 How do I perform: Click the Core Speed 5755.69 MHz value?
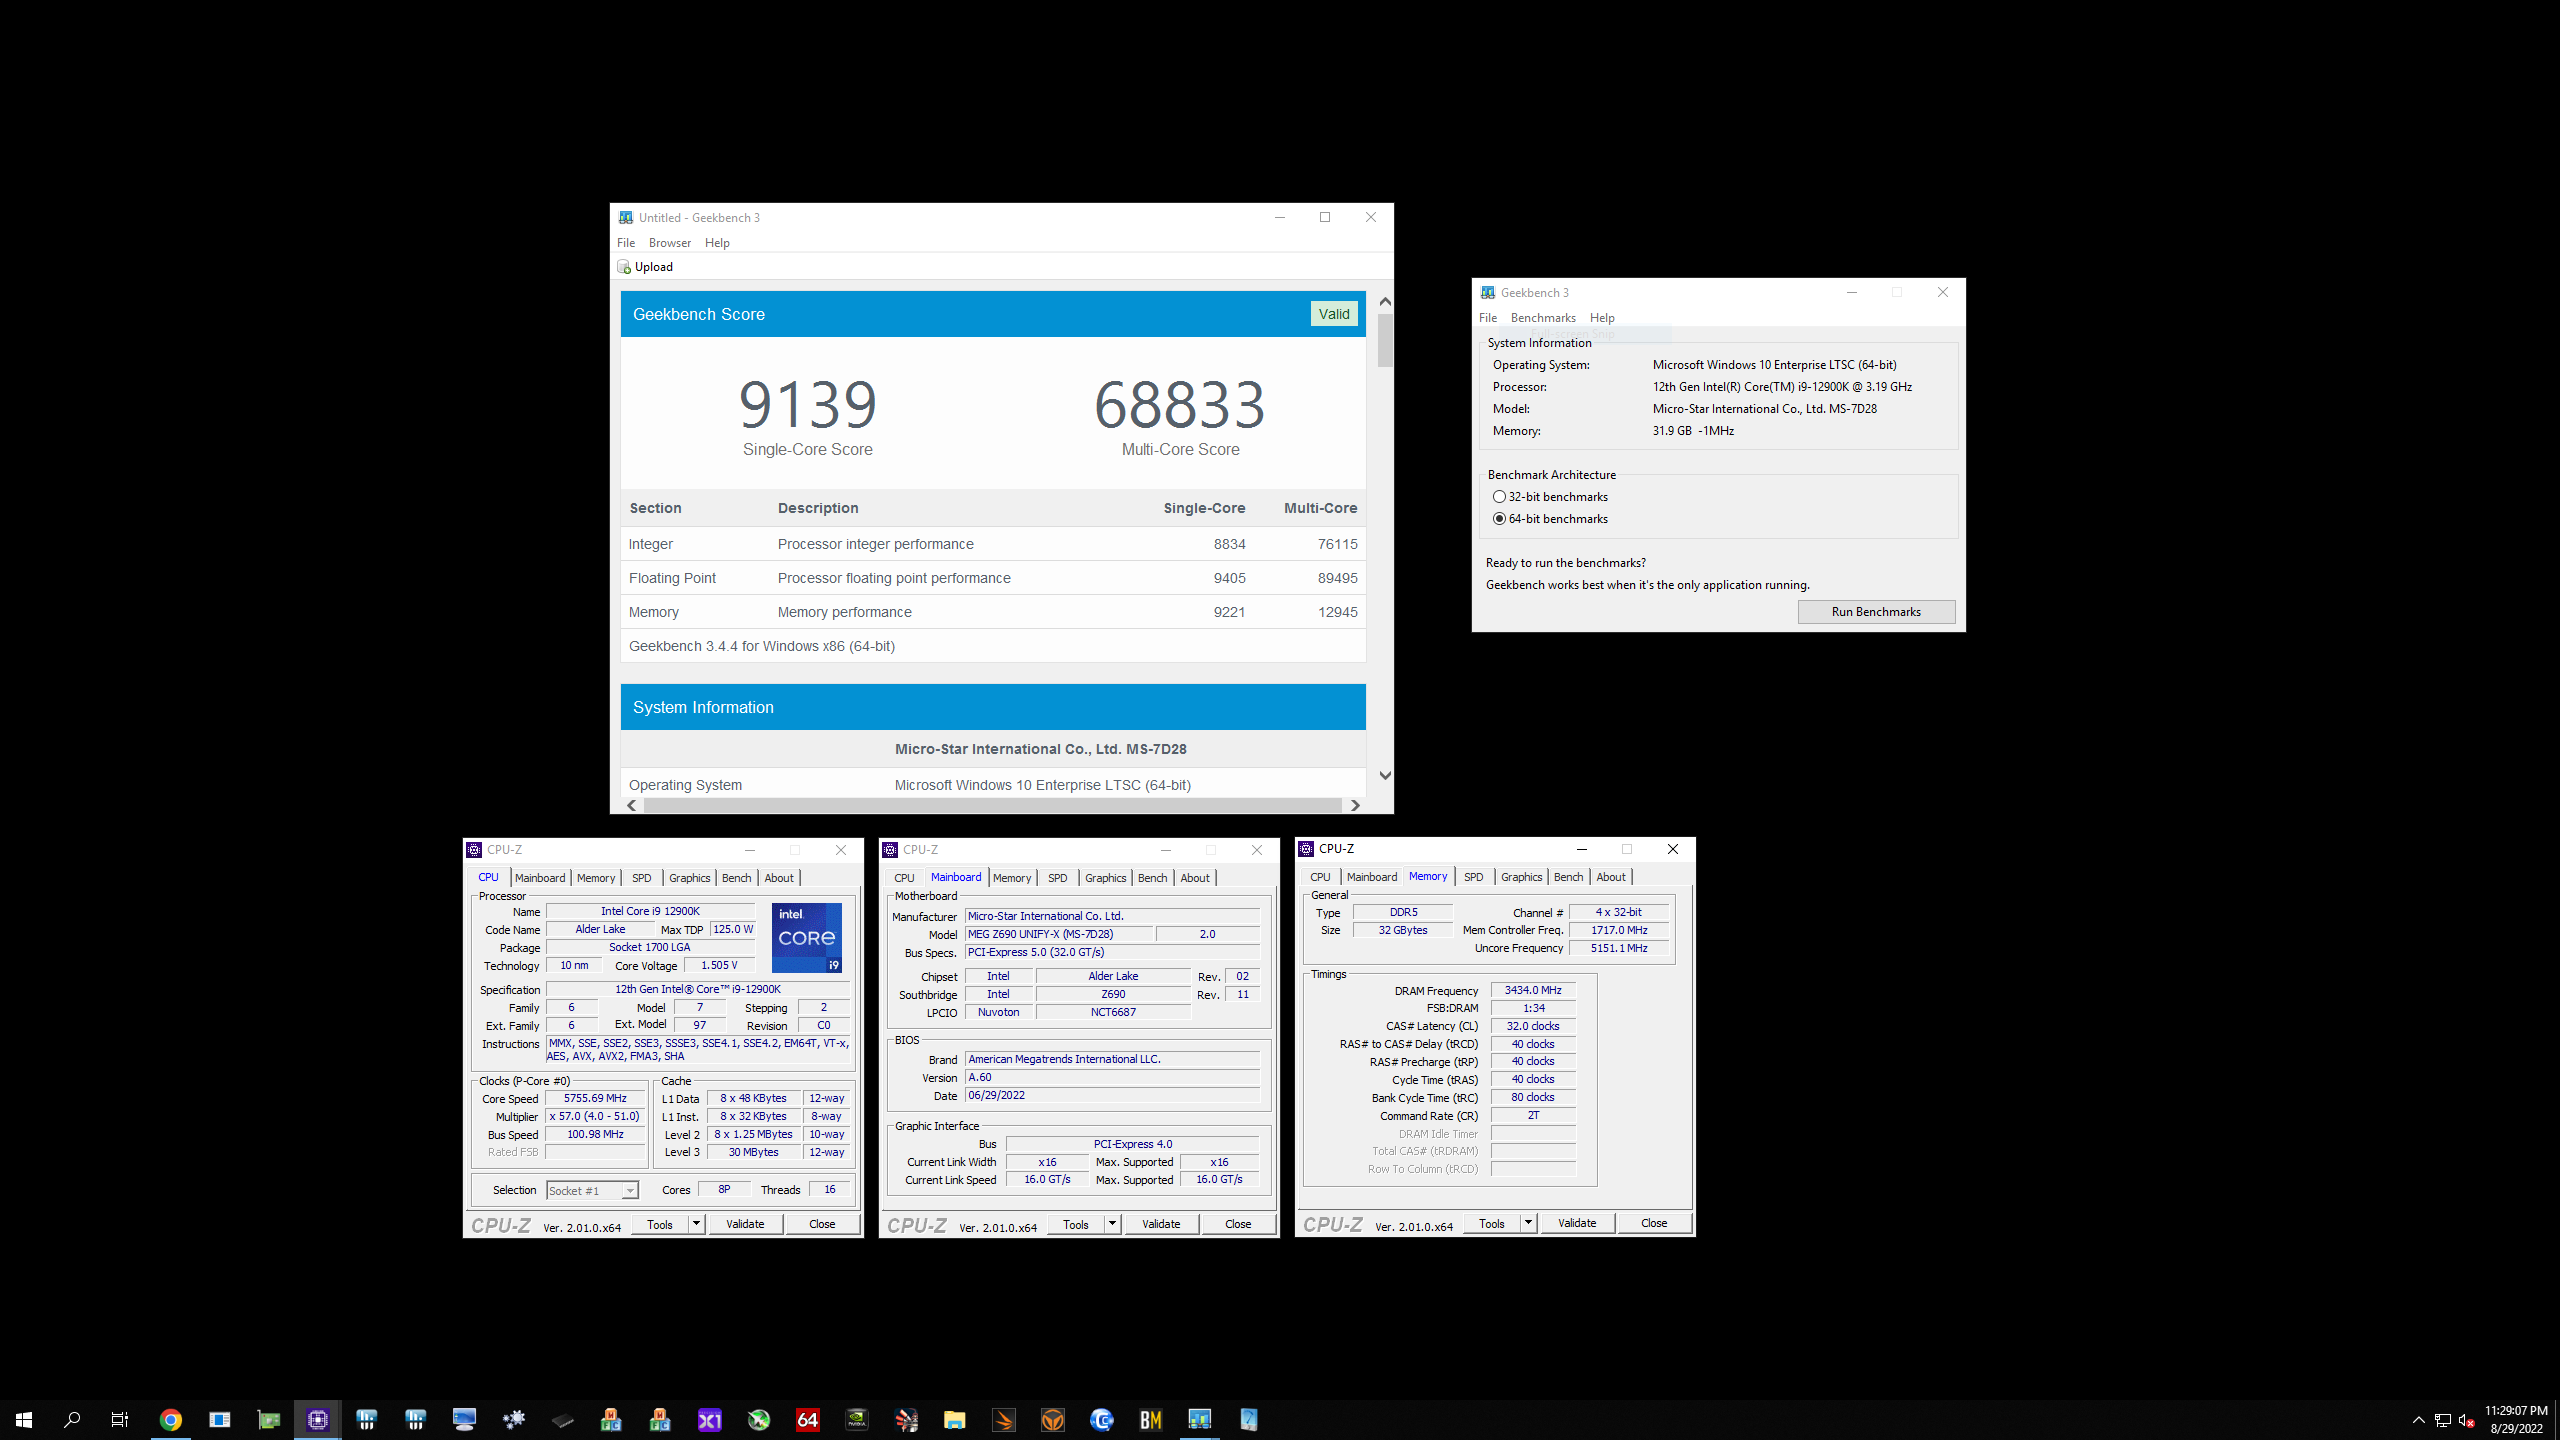coord(595,1098)
